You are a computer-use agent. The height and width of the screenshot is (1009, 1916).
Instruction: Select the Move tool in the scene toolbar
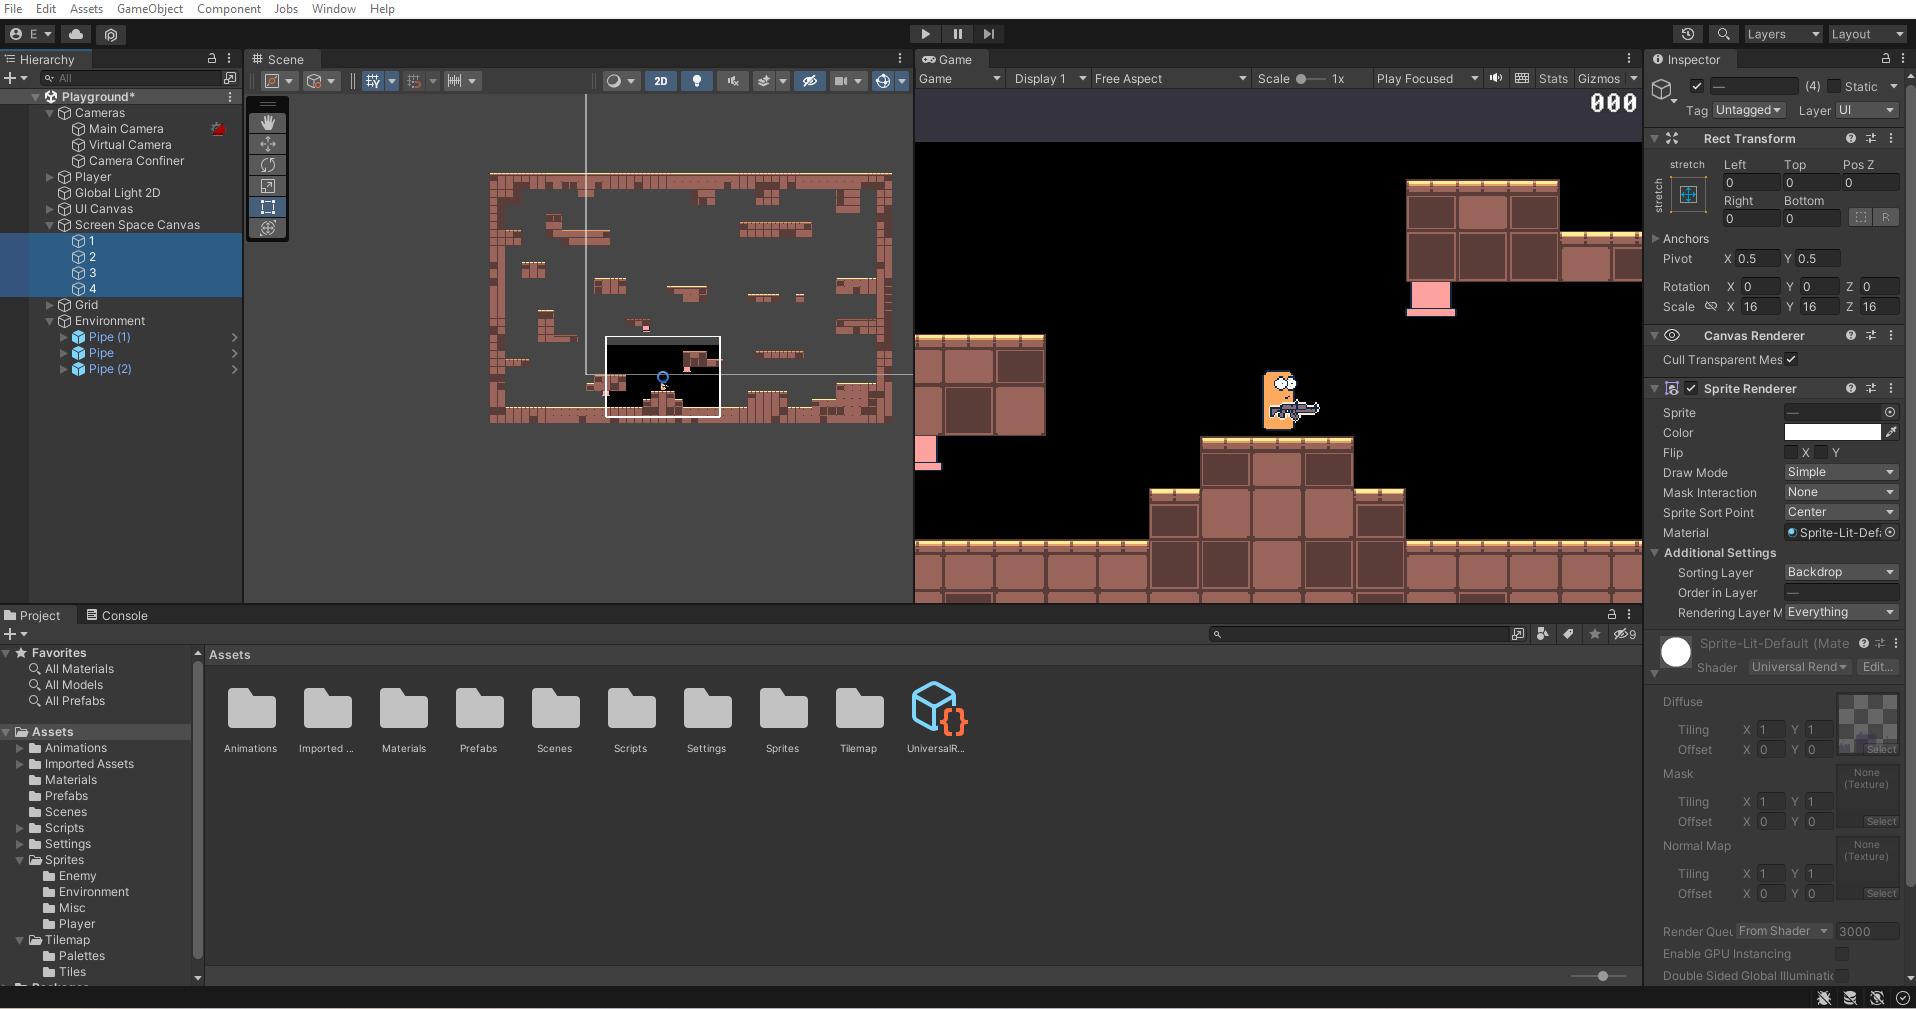pyautogui.click(x=267, y=143)
